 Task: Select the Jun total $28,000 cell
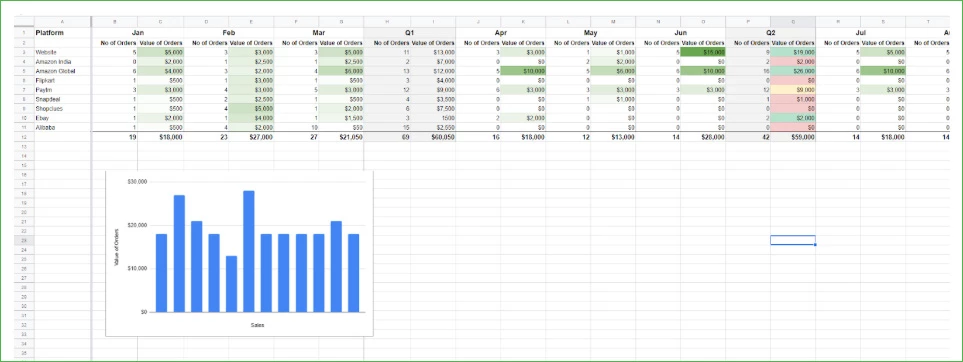point(703,137)
